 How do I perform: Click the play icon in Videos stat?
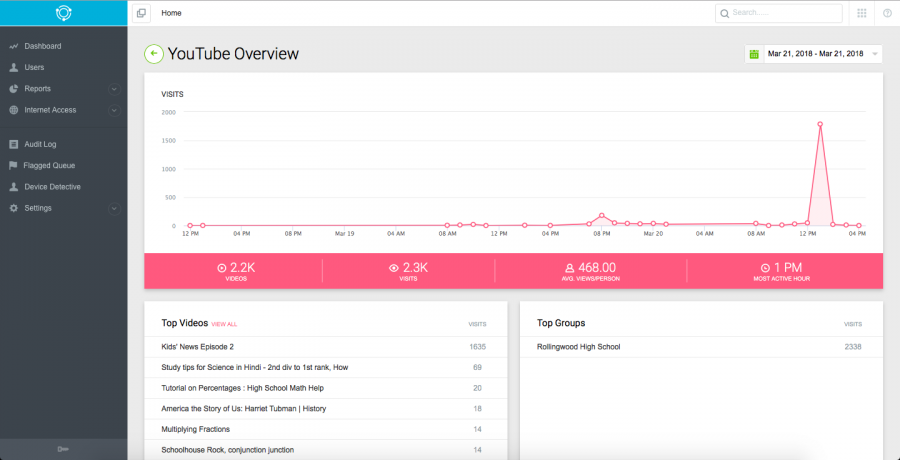coord(222,268)
